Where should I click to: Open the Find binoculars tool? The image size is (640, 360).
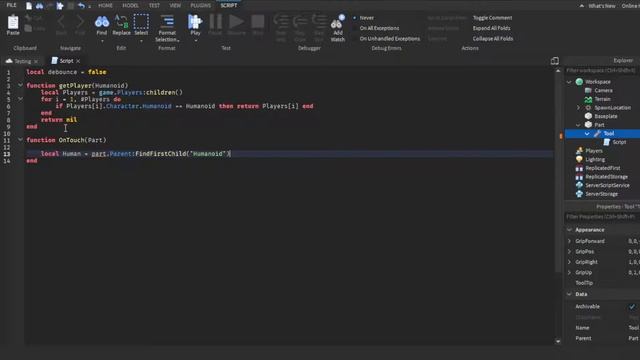pyautogui.click(x=102, y=22)
